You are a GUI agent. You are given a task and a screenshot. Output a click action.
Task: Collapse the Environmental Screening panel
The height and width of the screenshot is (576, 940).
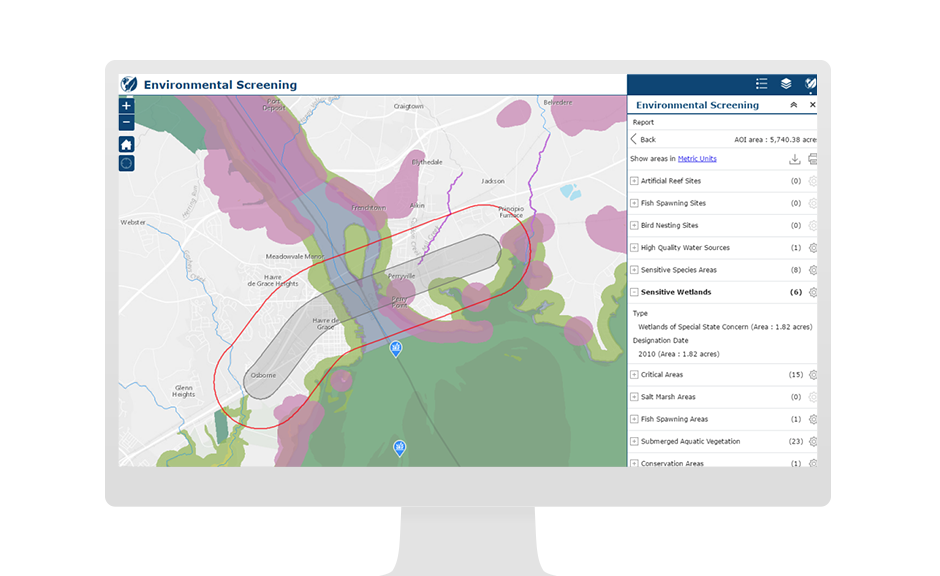click(793, 105)
